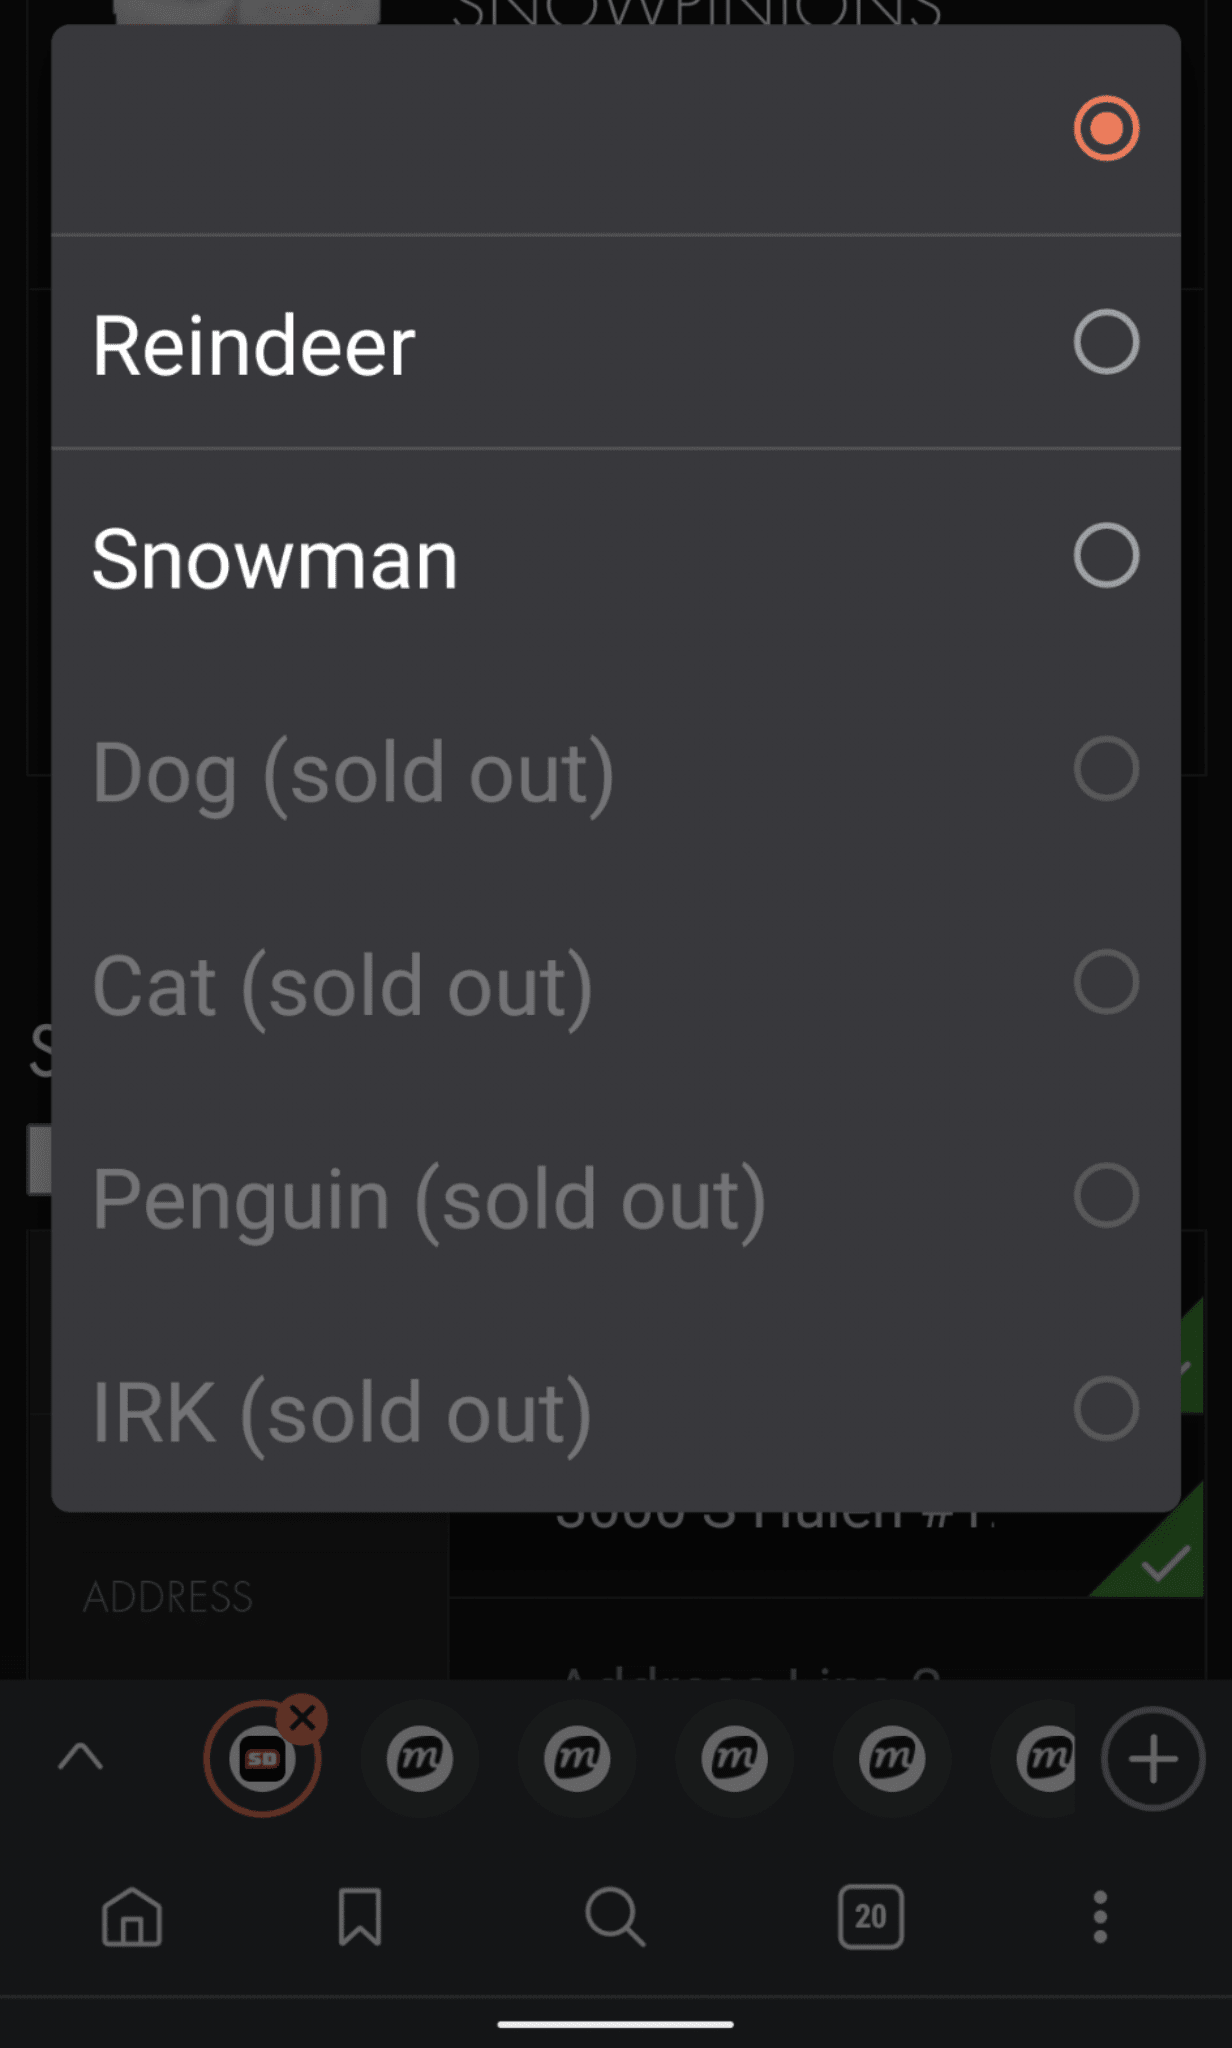Add a new tab with the plus button
Image resolution: width=1232 pixels, height=2048 pixels.
1153,1759
